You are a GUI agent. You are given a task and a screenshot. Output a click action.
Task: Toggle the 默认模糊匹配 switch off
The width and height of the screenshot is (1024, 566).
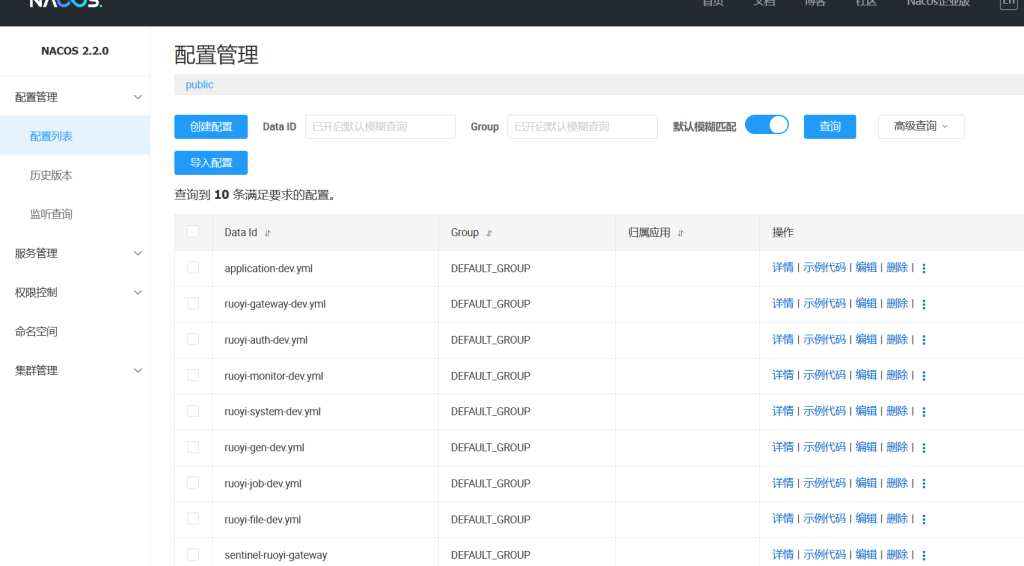[x=766, y=125]
